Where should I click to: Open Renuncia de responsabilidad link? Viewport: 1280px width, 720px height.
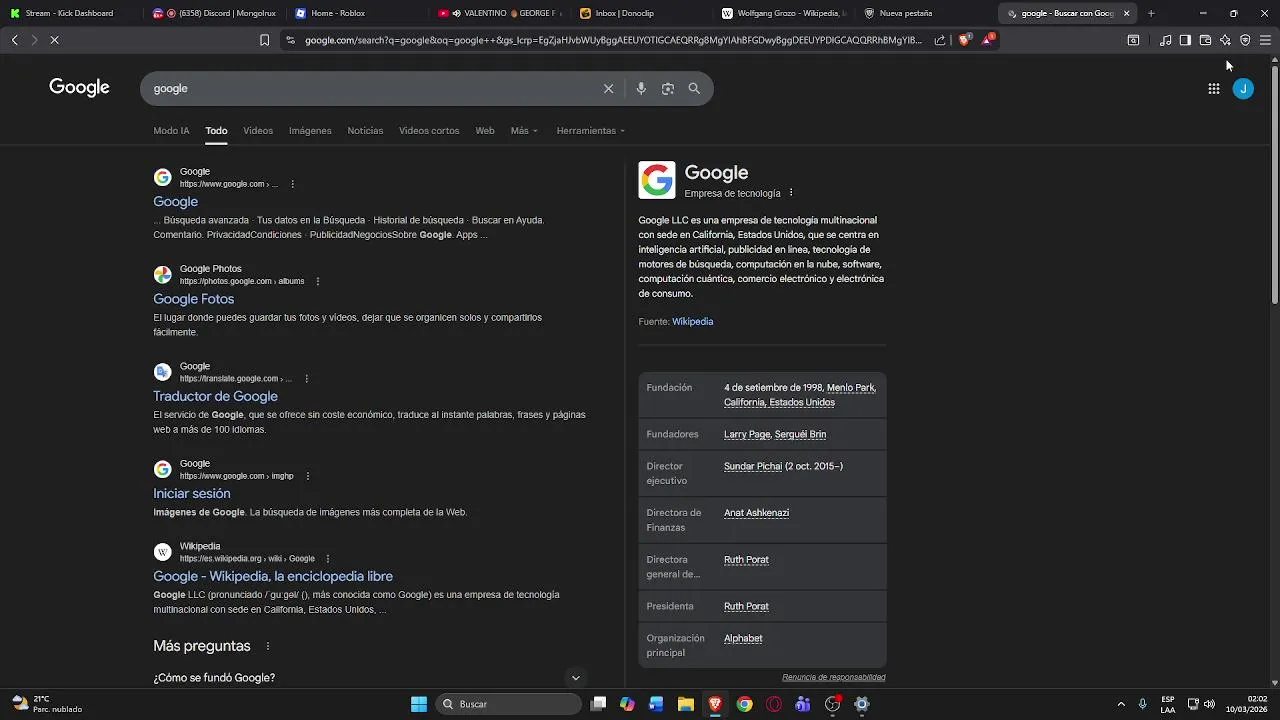[834, 677]
